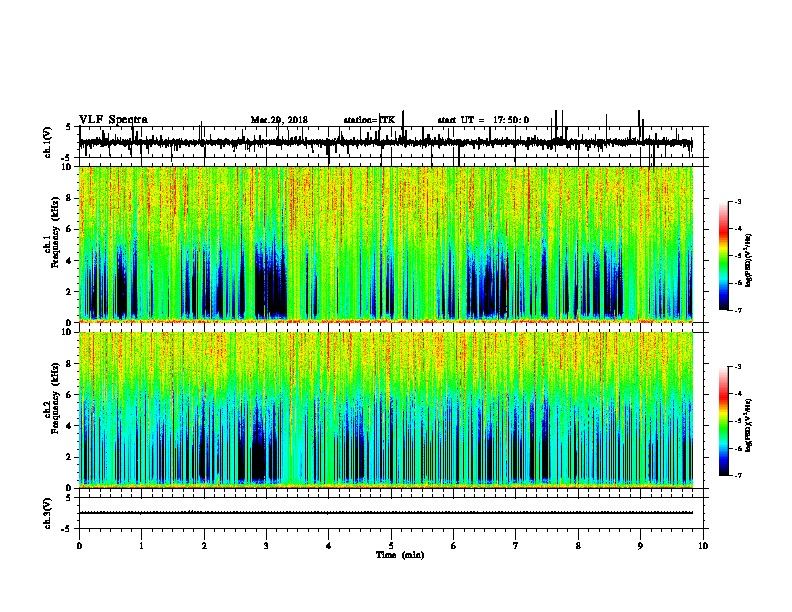The height and width of the screenshot is (612, 792).
Task: Click the "4" kHz tick on ch.2 axis
Action: point(69,426)
